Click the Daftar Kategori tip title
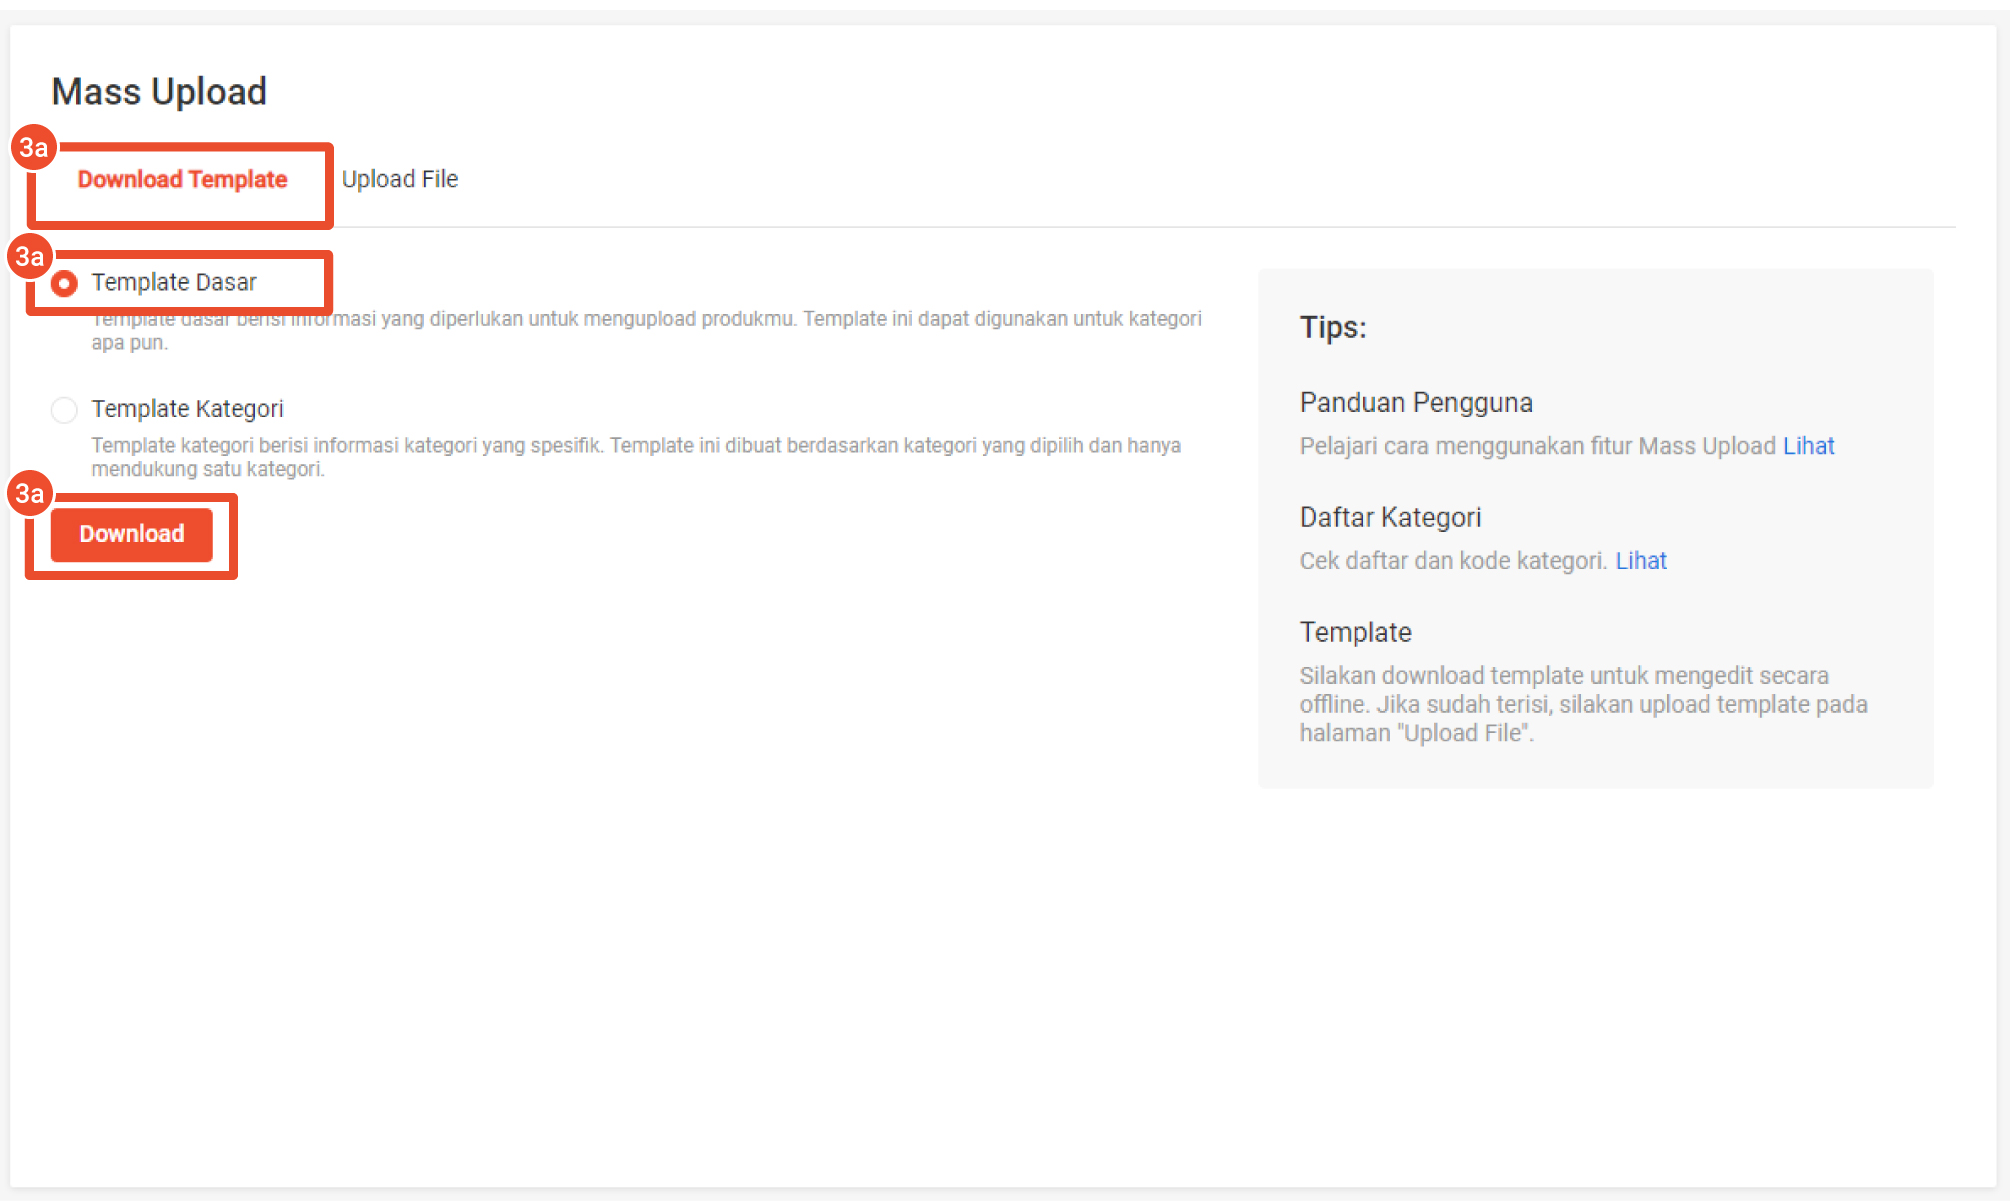The height and width of the screenshot is (1204, 2010). click(1390, 518)
